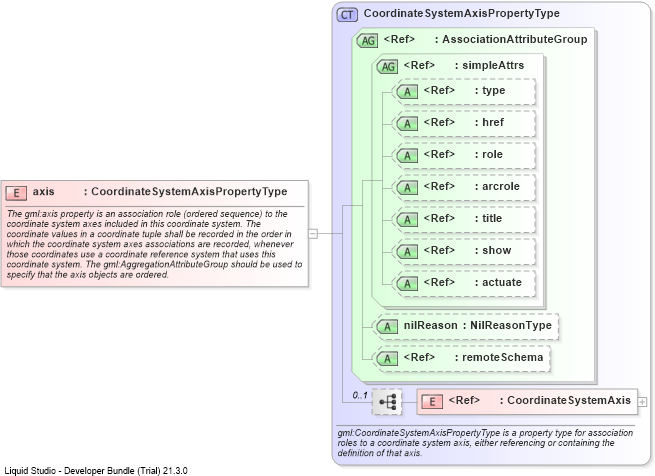Click the A icon of nilReason attribute
The height and width of the screenshot is (476, 655).
[387, 327]
